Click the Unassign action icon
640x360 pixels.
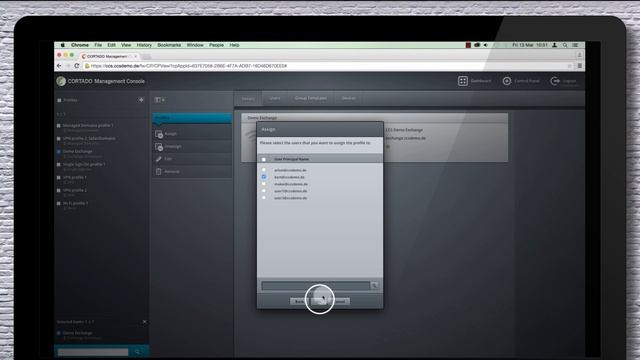click(159, 147)
